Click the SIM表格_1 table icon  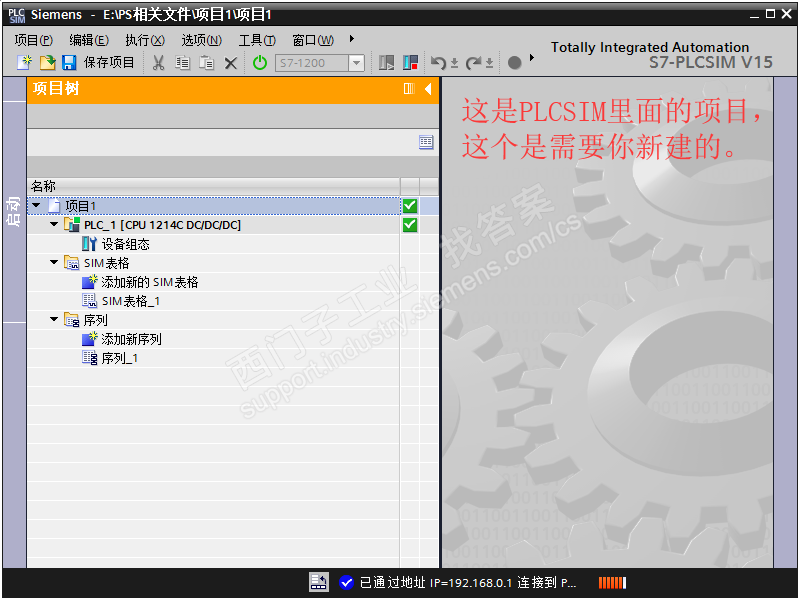point(89,301)
